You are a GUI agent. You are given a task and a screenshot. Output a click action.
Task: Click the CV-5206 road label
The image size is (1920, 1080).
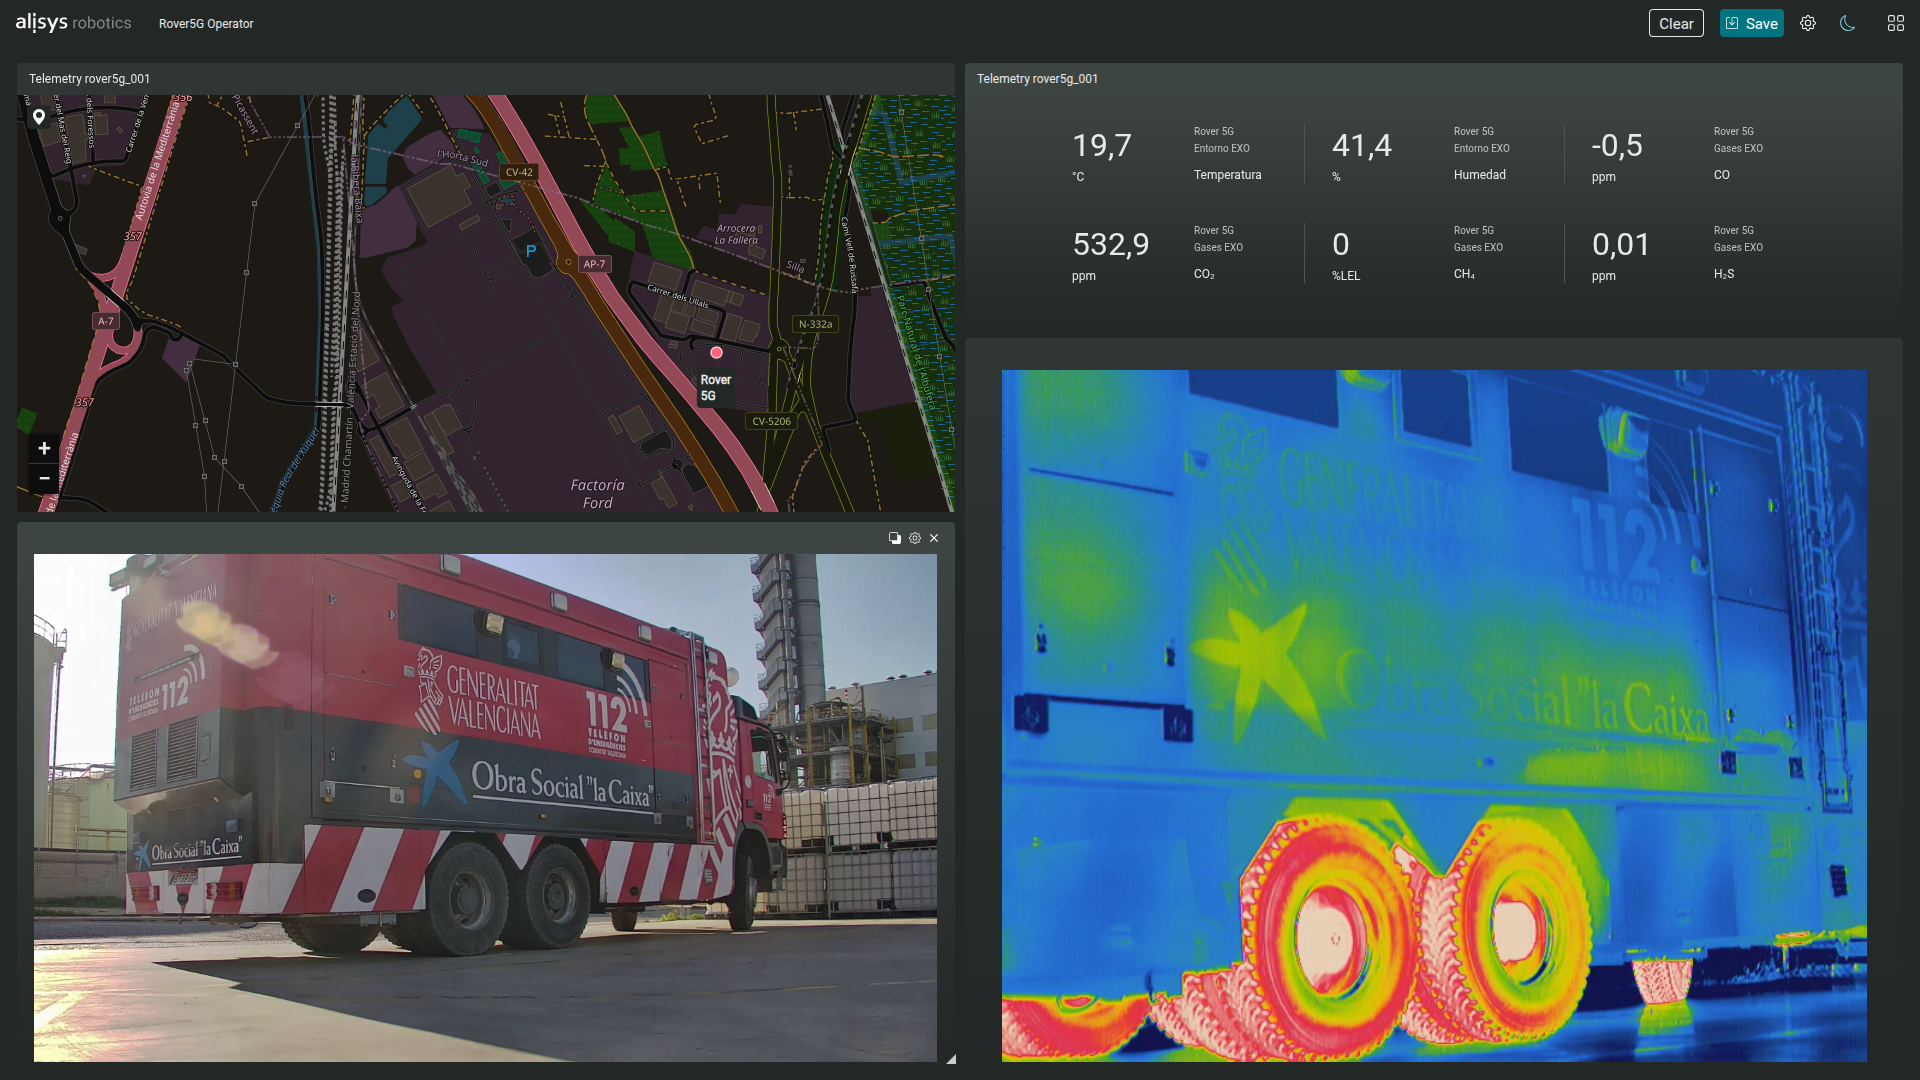coord(771,421)
